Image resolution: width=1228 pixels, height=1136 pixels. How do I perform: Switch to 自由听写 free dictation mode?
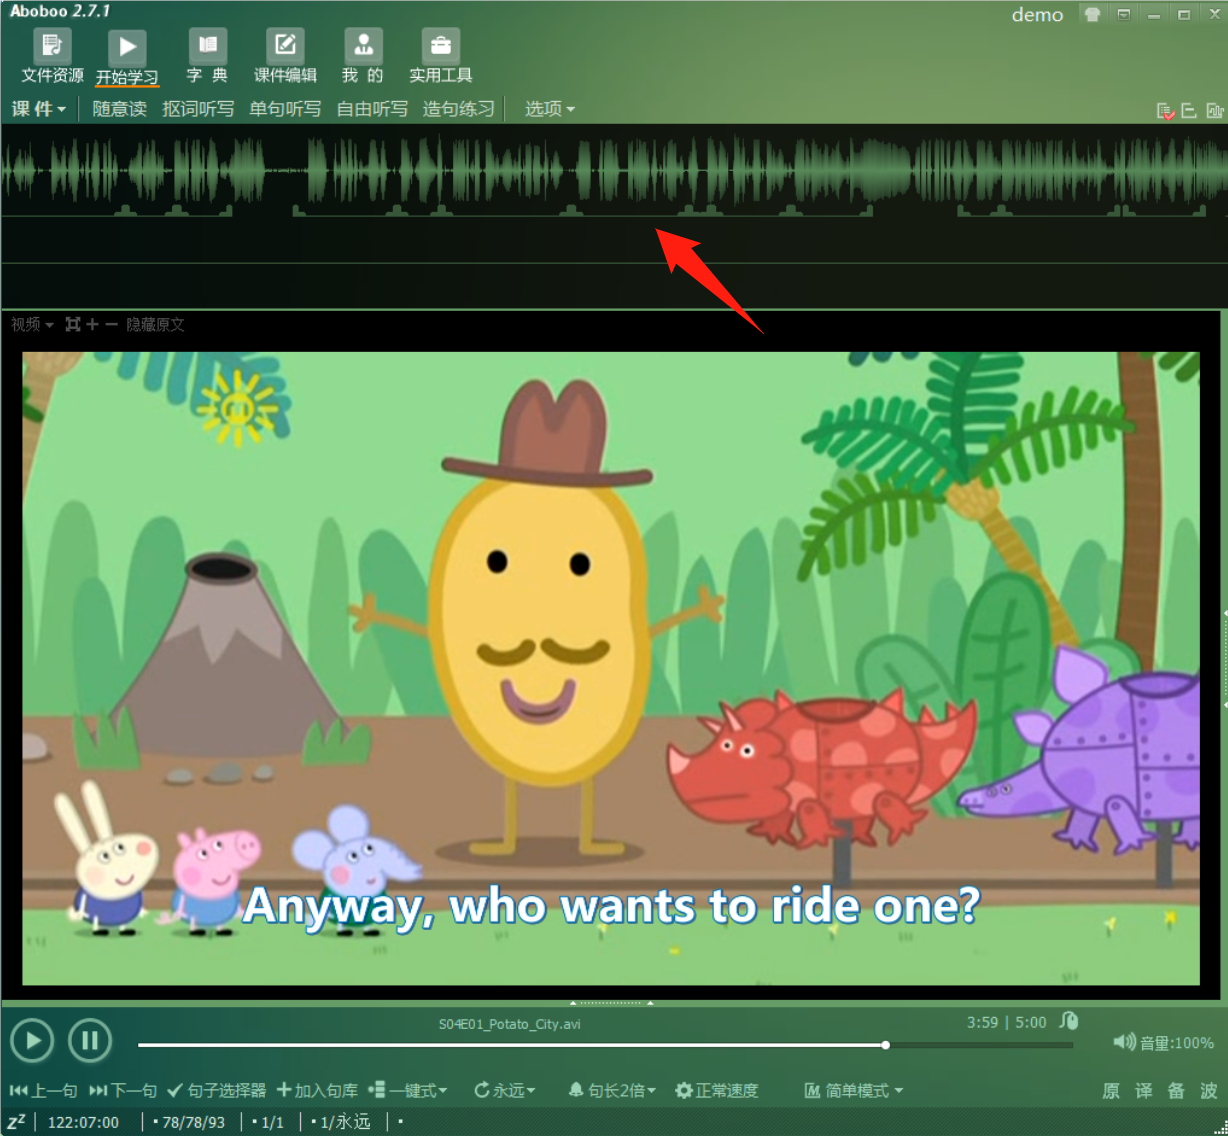click(x=372, y=109)
